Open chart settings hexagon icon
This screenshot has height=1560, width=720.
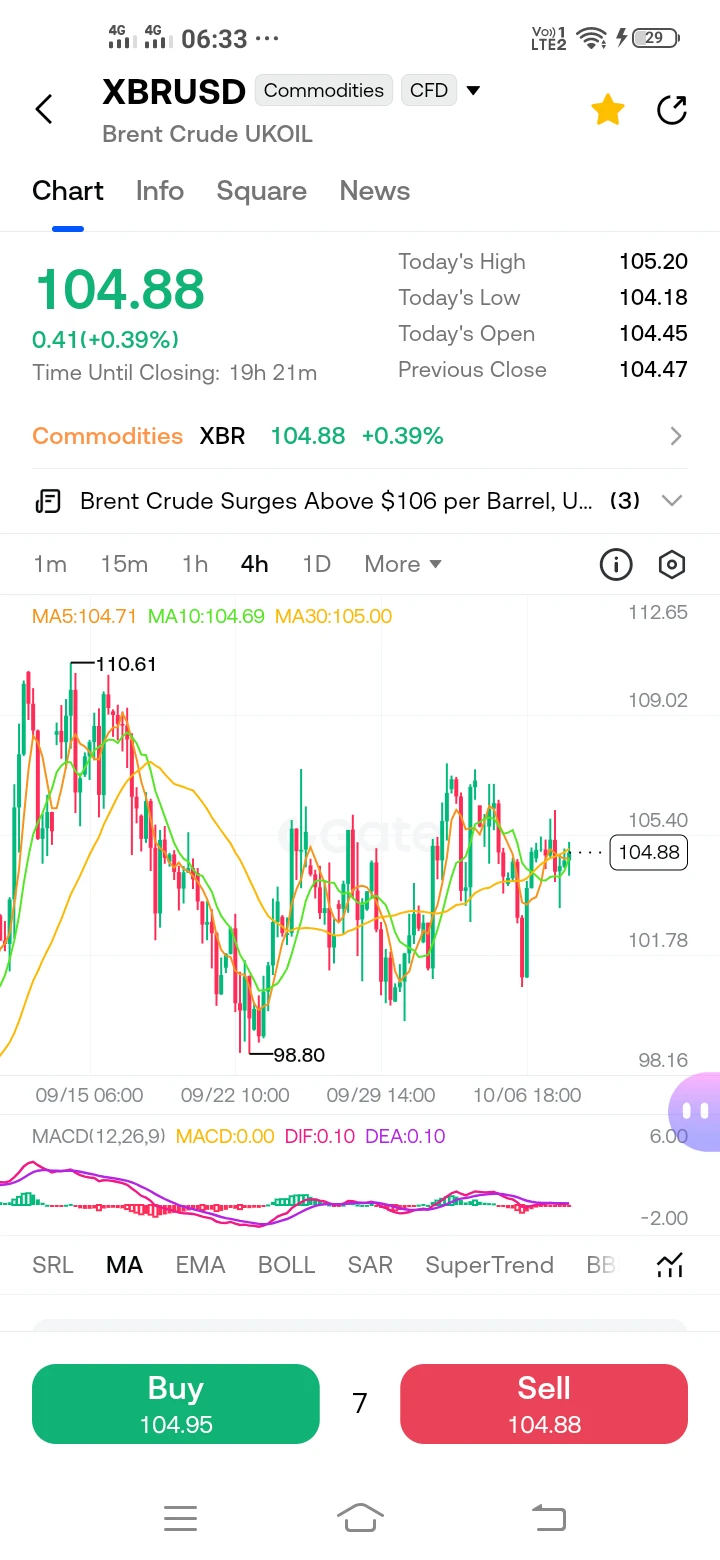pyautogui.click(x=672, y=565)
